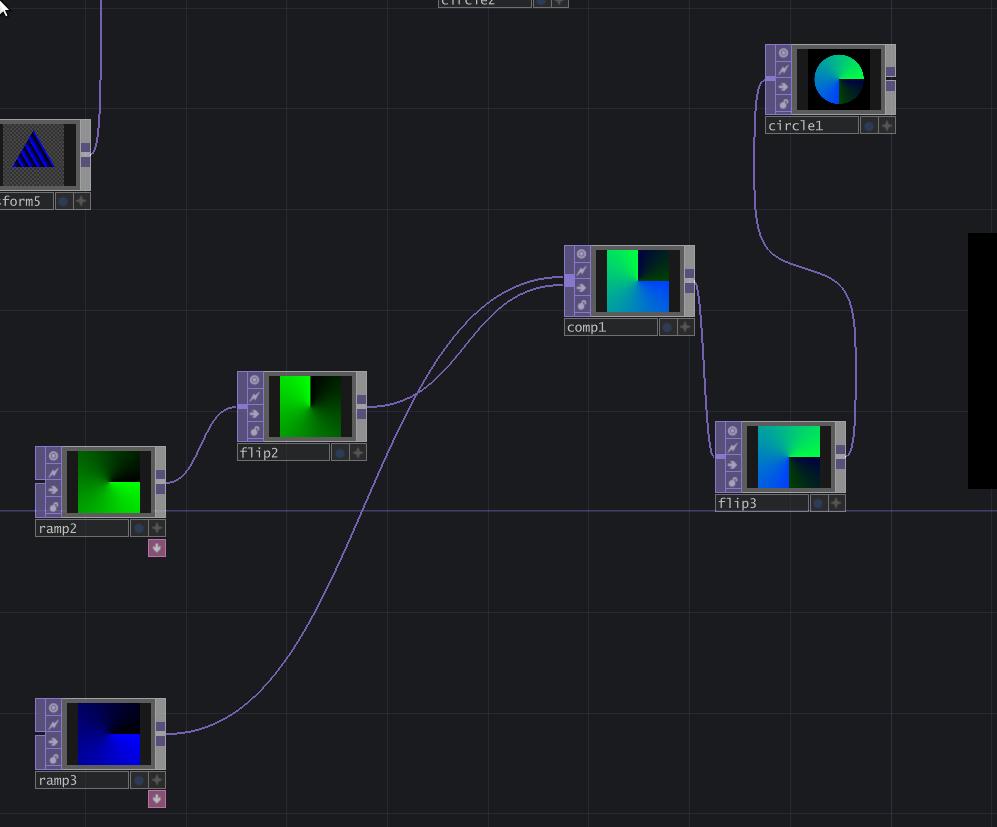Select the ramp2 node name label

(82, 528)
